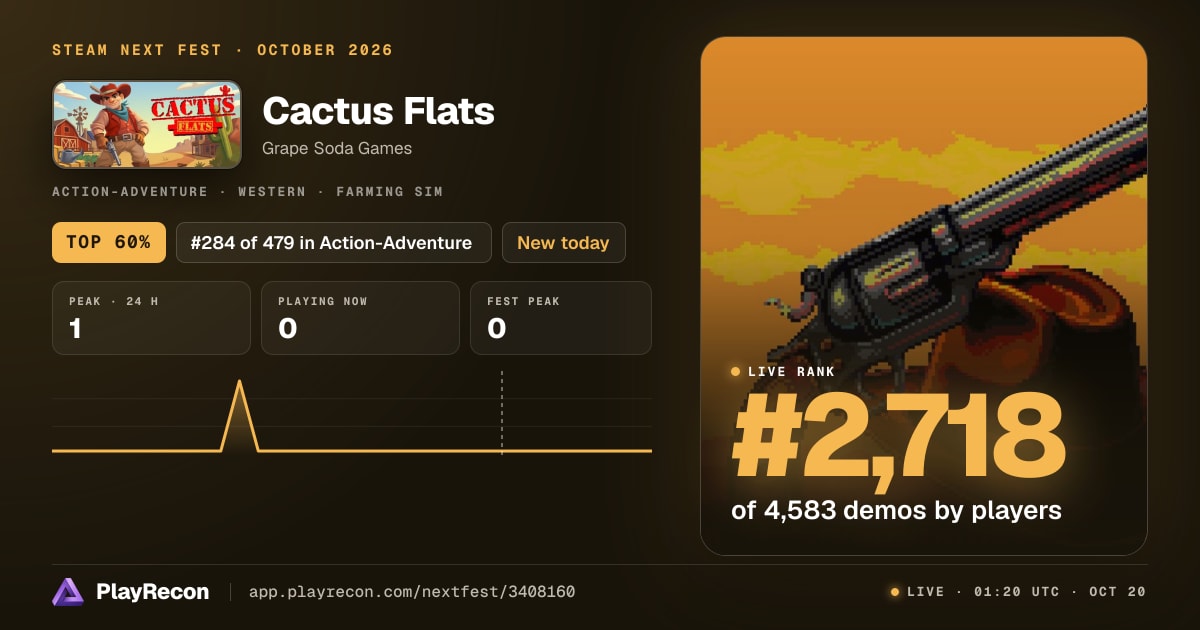Select the FARMING SIM genre tag

pos(389,191)
